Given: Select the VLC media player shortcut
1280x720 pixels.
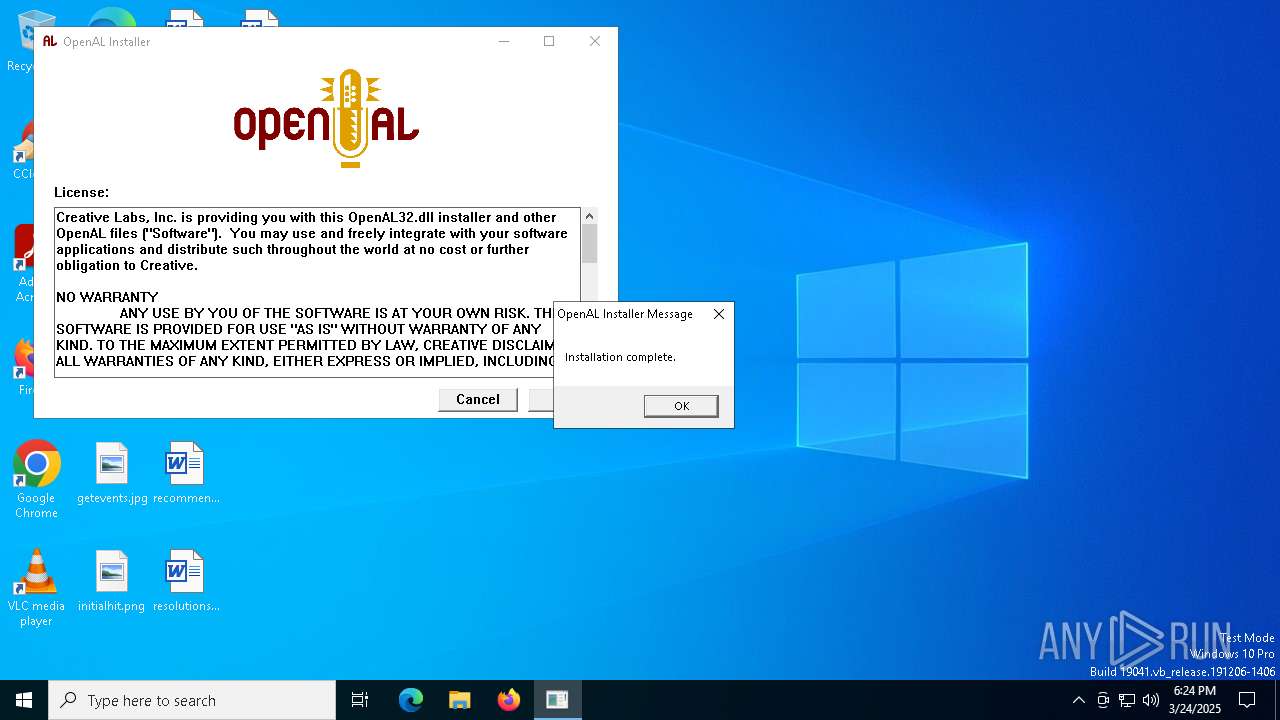Looking at the screenshot, I should [36, 588].
